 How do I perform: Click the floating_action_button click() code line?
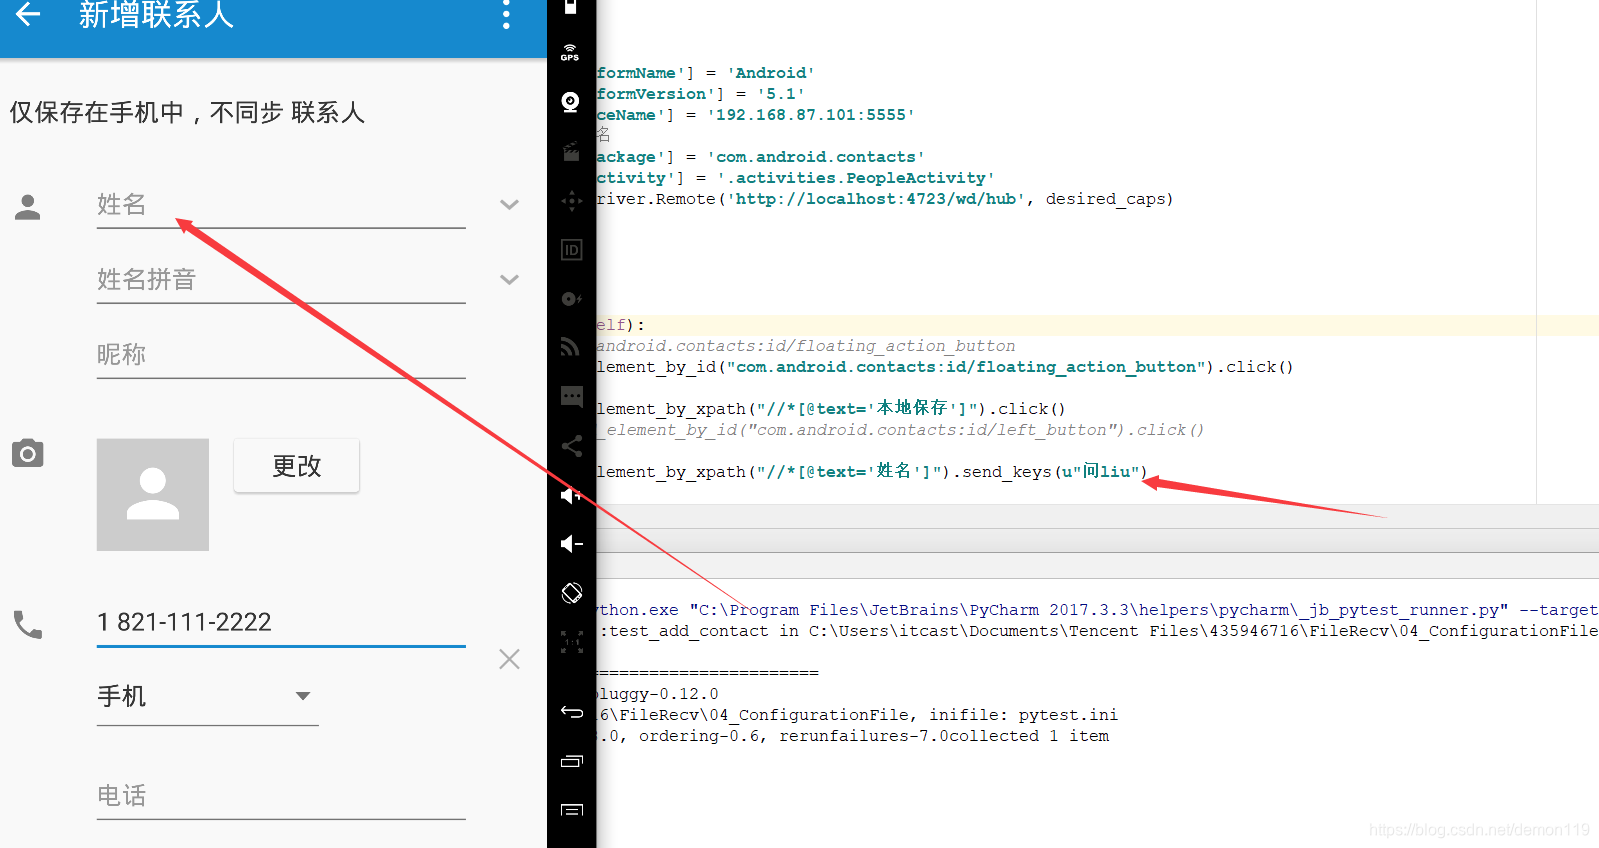tap(945, 367)
